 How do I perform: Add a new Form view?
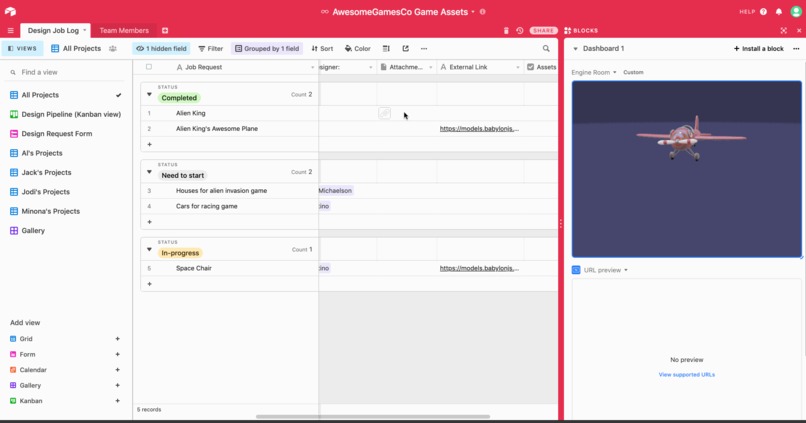[117, 354]
